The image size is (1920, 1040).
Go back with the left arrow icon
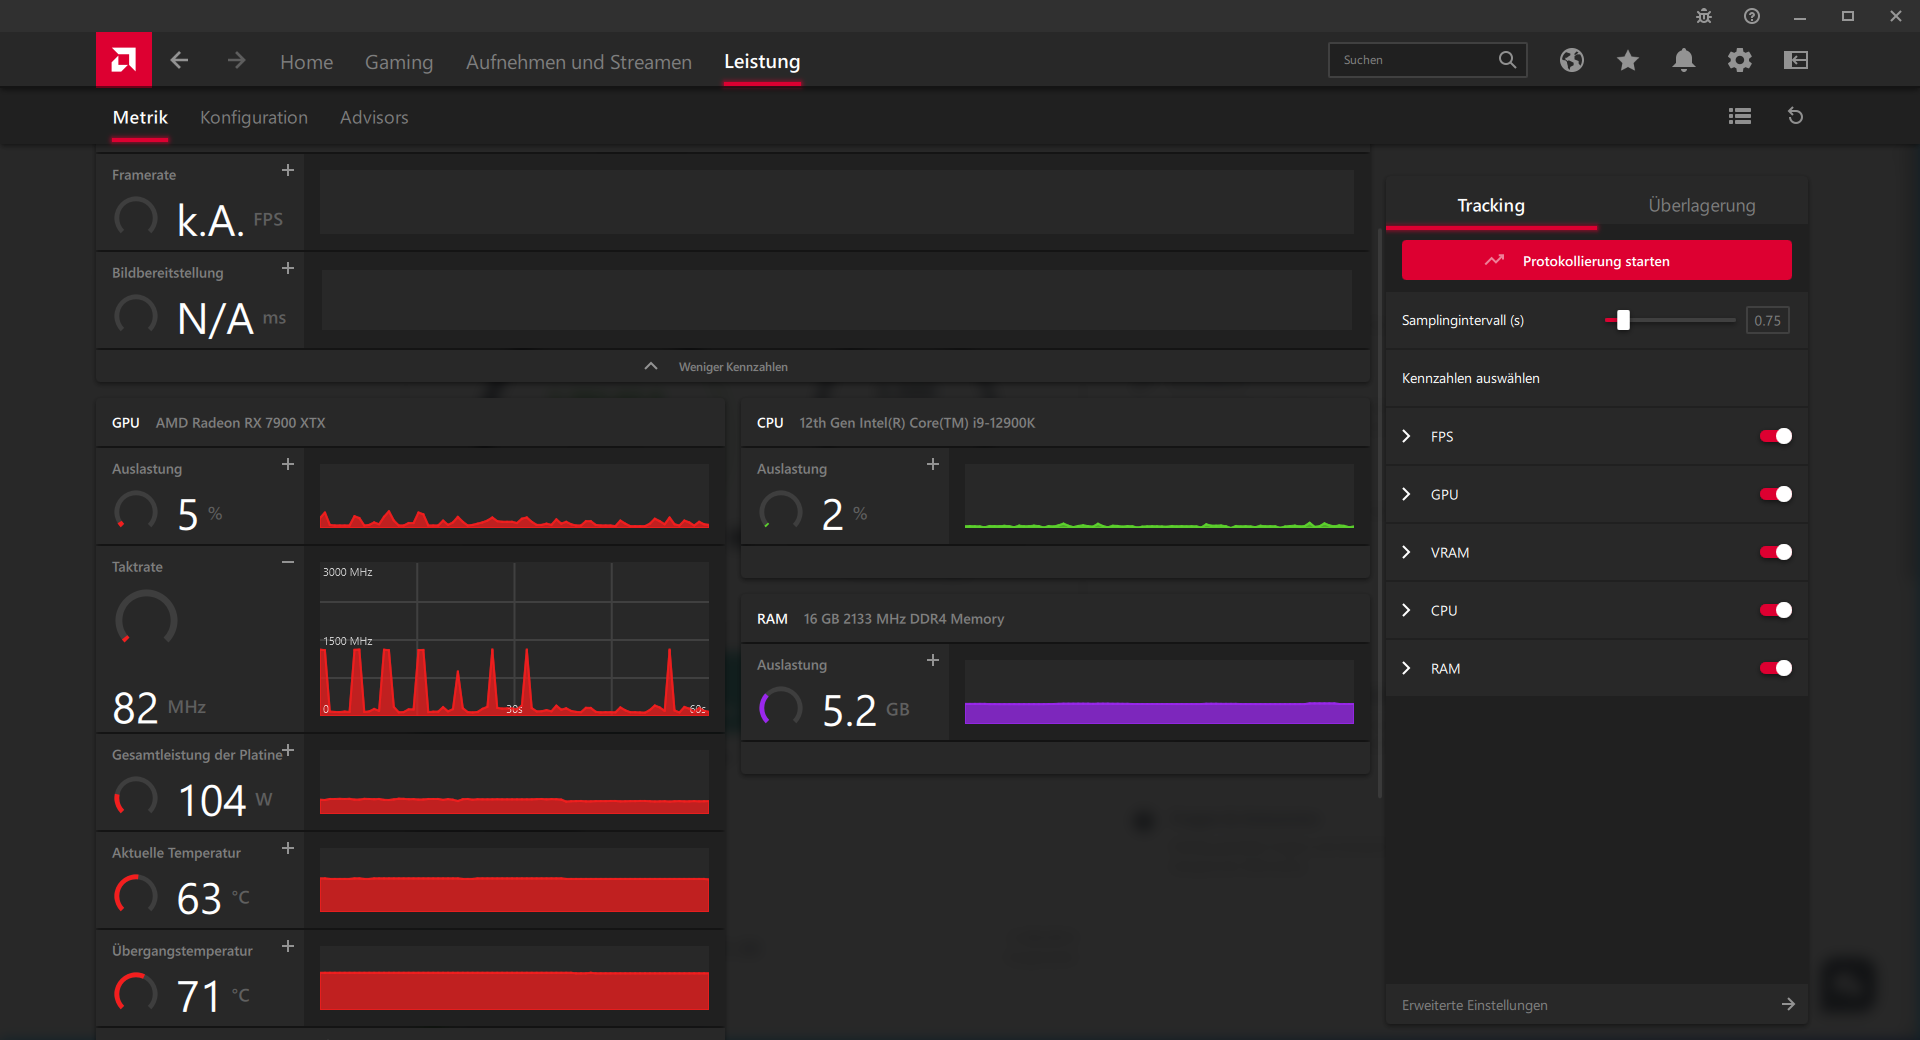(x=179, y=61)
